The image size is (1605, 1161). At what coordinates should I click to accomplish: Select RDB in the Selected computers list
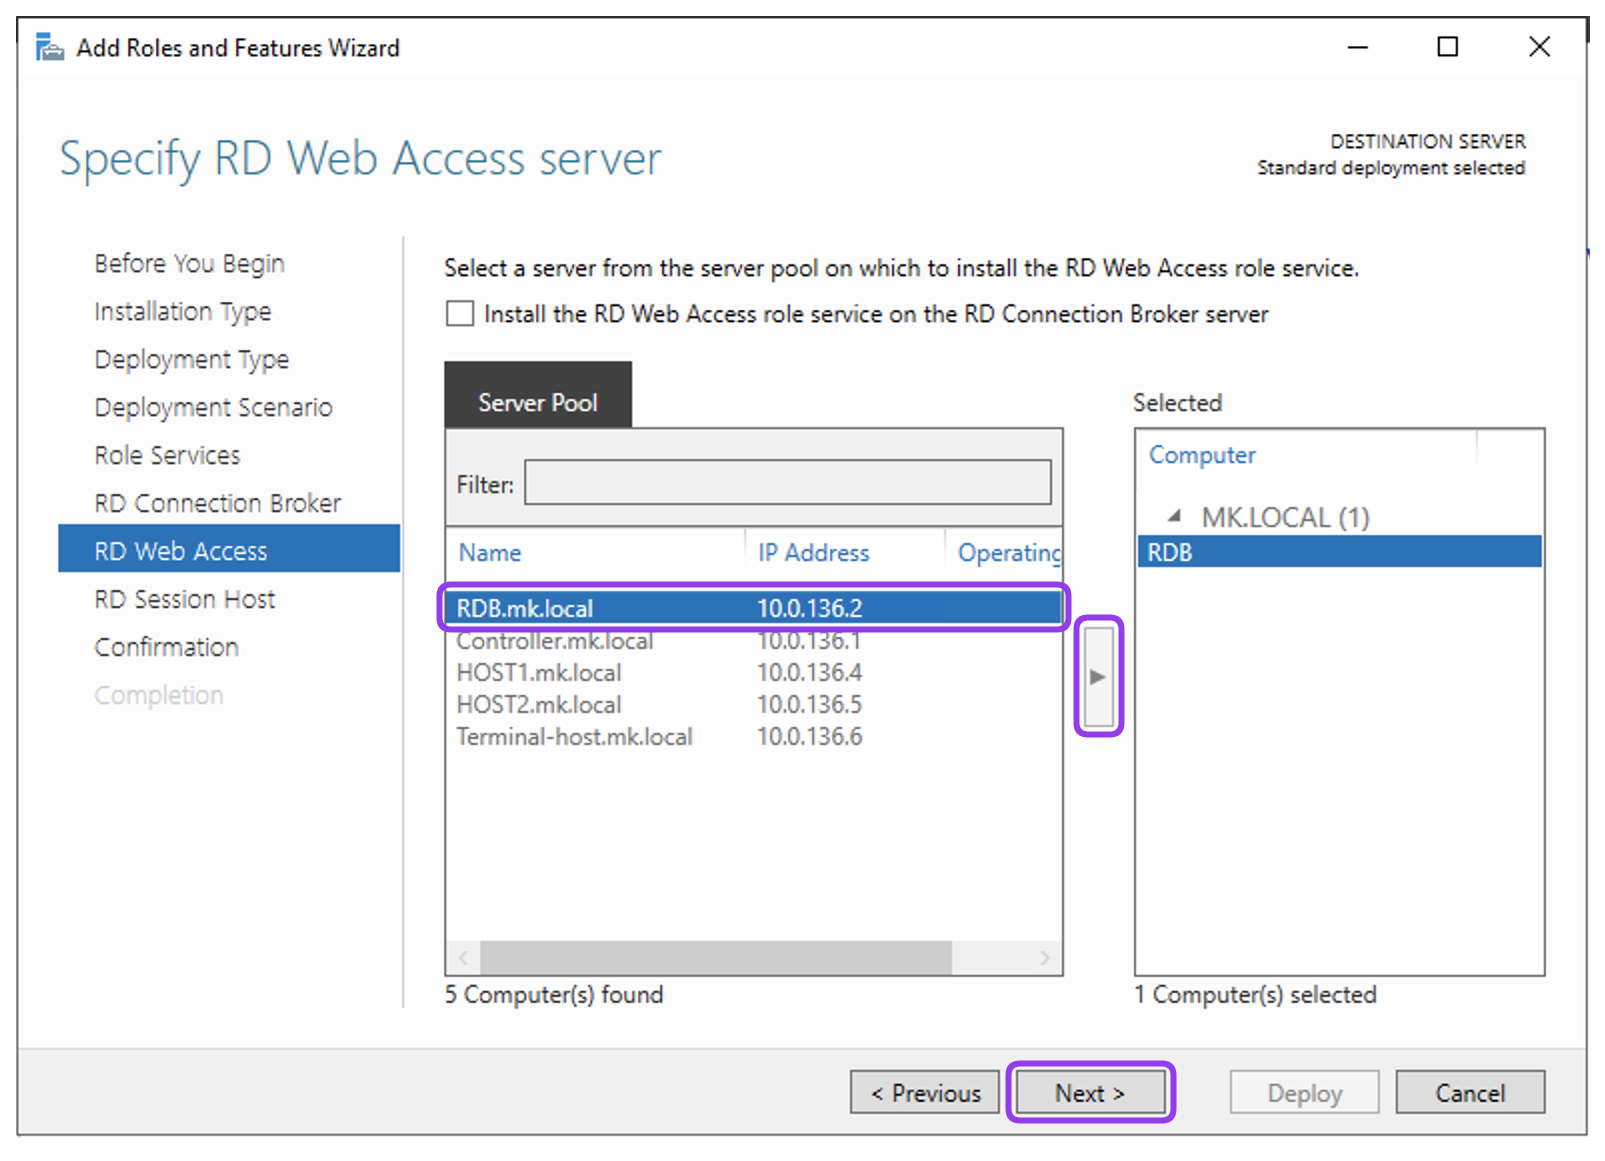pos(1339,552)
